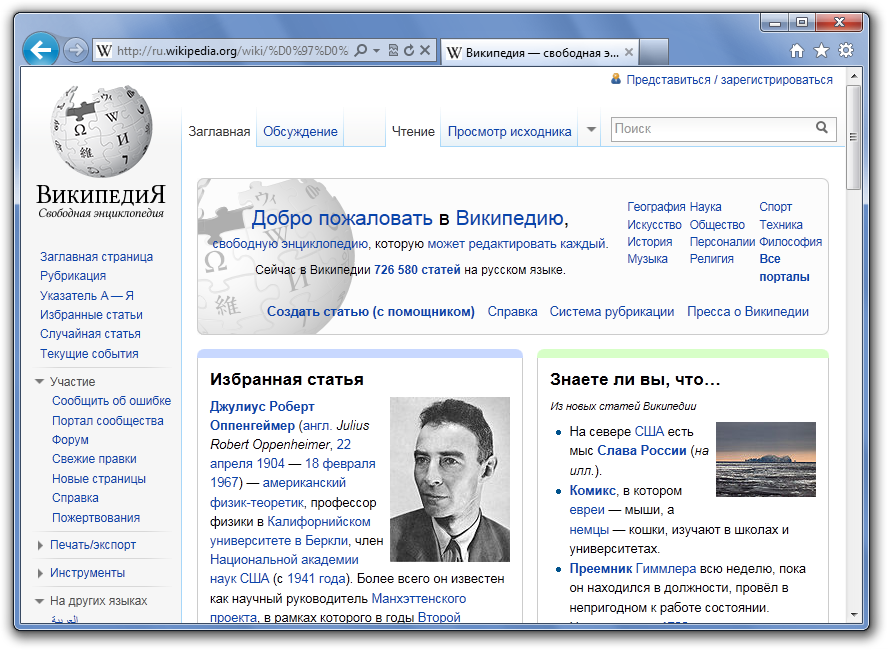
Task: Select the Чтение tab
Action: [413, 131]
